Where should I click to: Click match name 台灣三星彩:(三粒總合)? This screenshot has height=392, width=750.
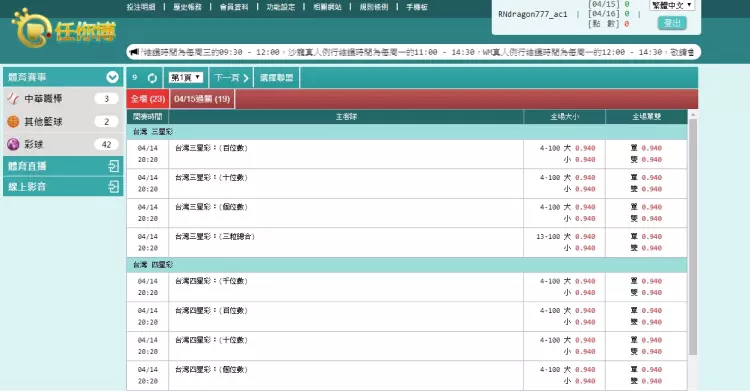[x=215, y=237]
